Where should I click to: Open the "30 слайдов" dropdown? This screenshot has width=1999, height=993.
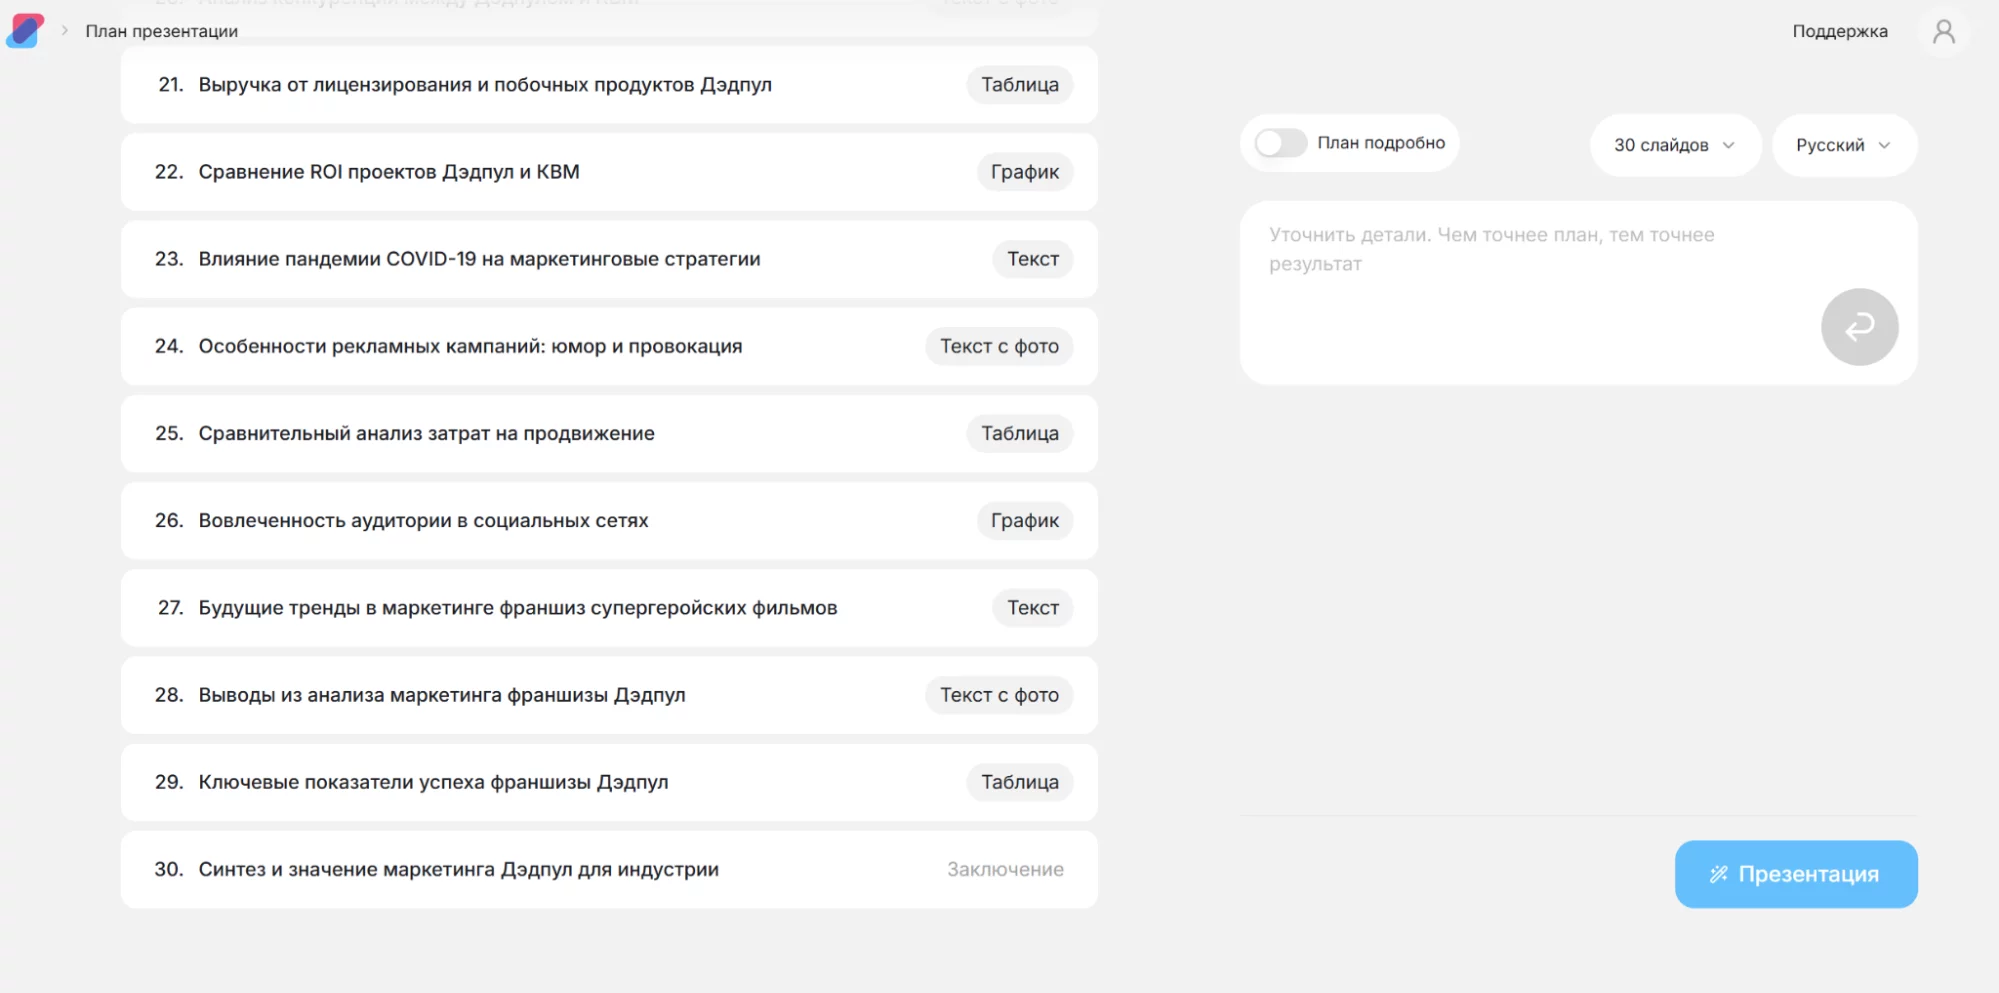[x=1673, y=145]
